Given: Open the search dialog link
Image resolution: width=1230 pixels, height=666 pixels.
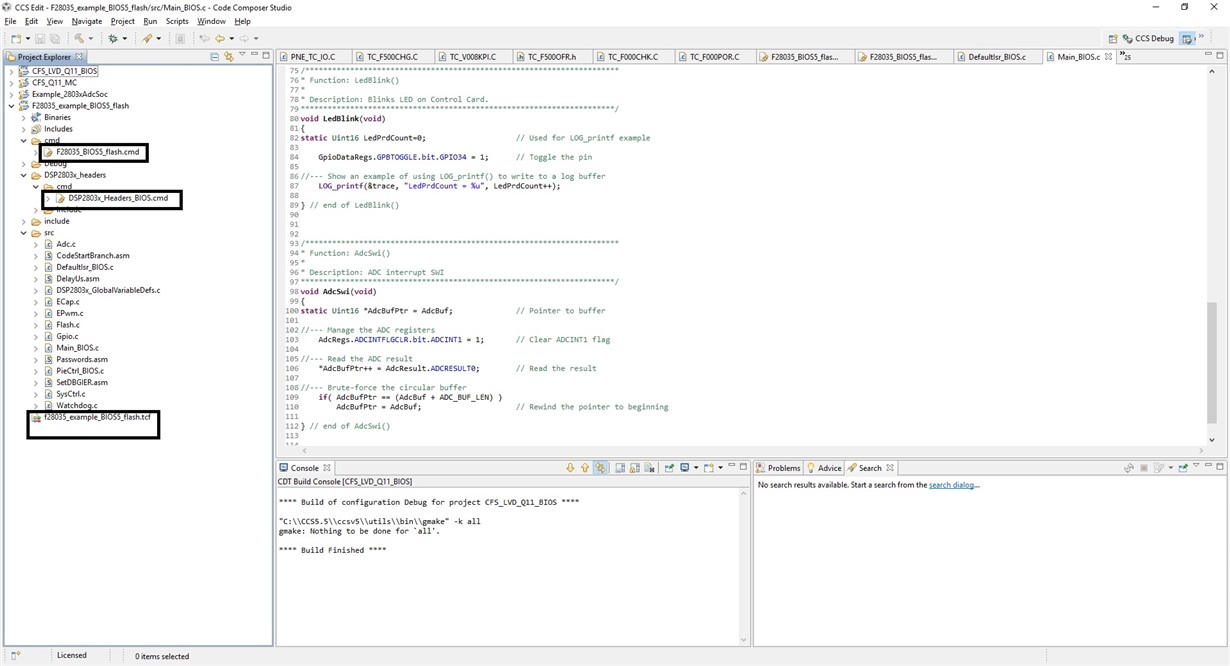Looking at the screenshot, I should click(x=953, y=485).
